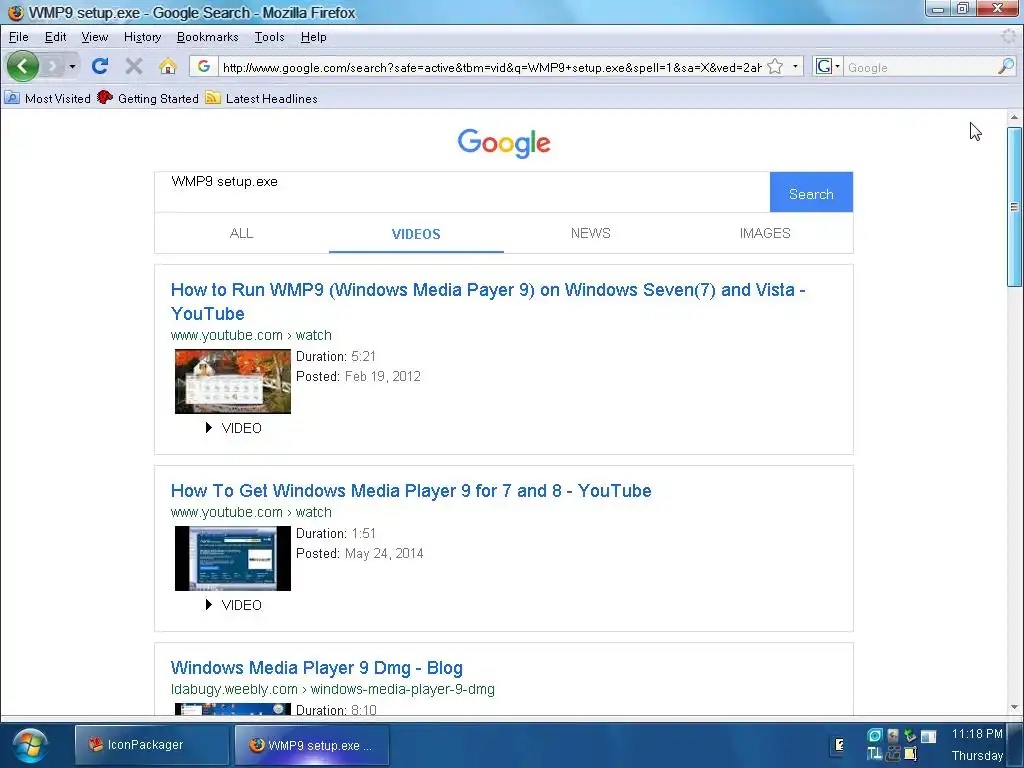Open the View menu
This screenshot has width=1024, height=768.
click(x=95, y=37)
